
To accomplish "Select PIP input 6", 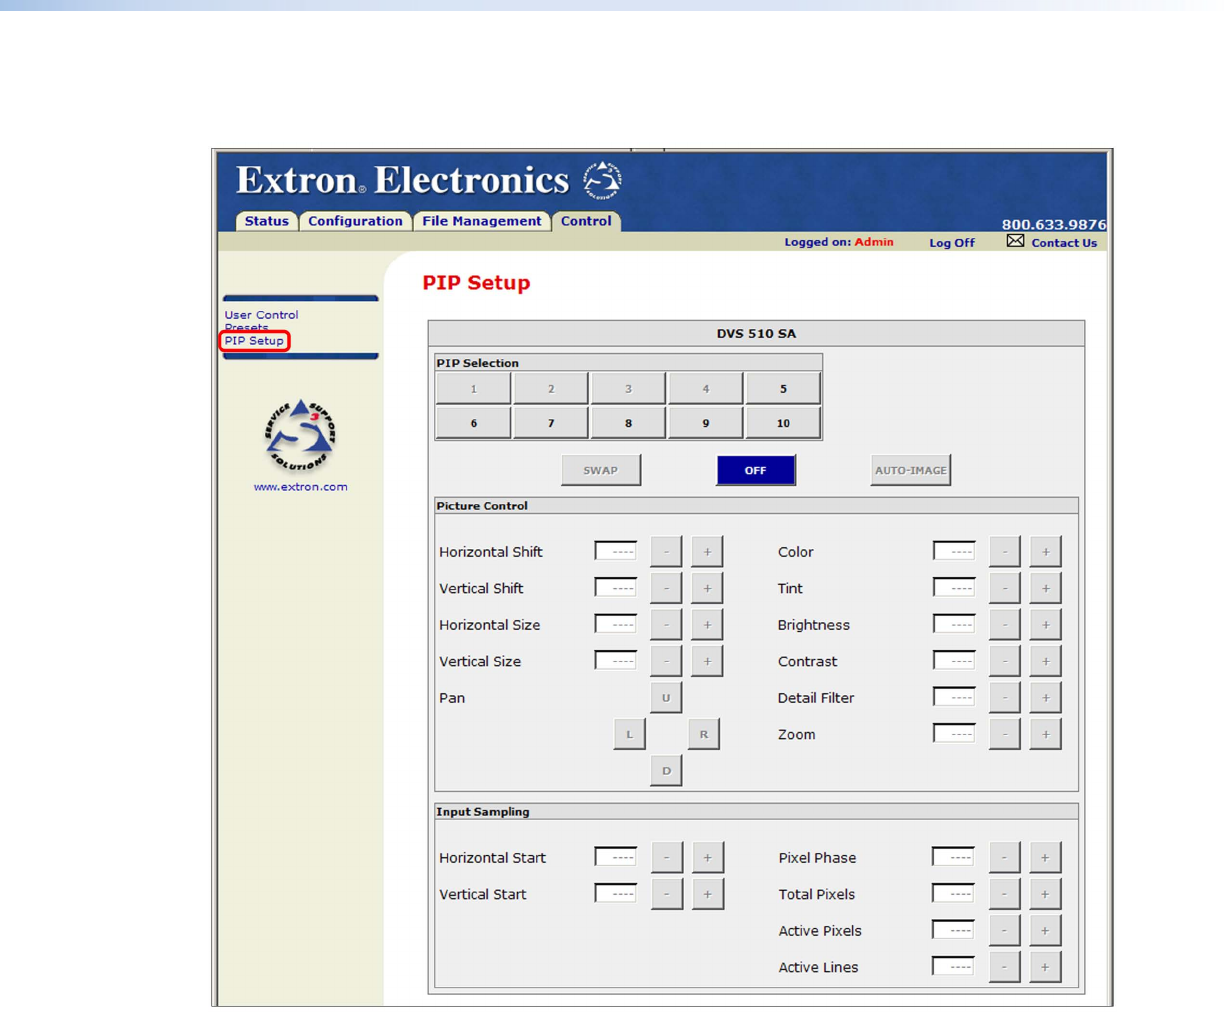I will coord(473,423).
